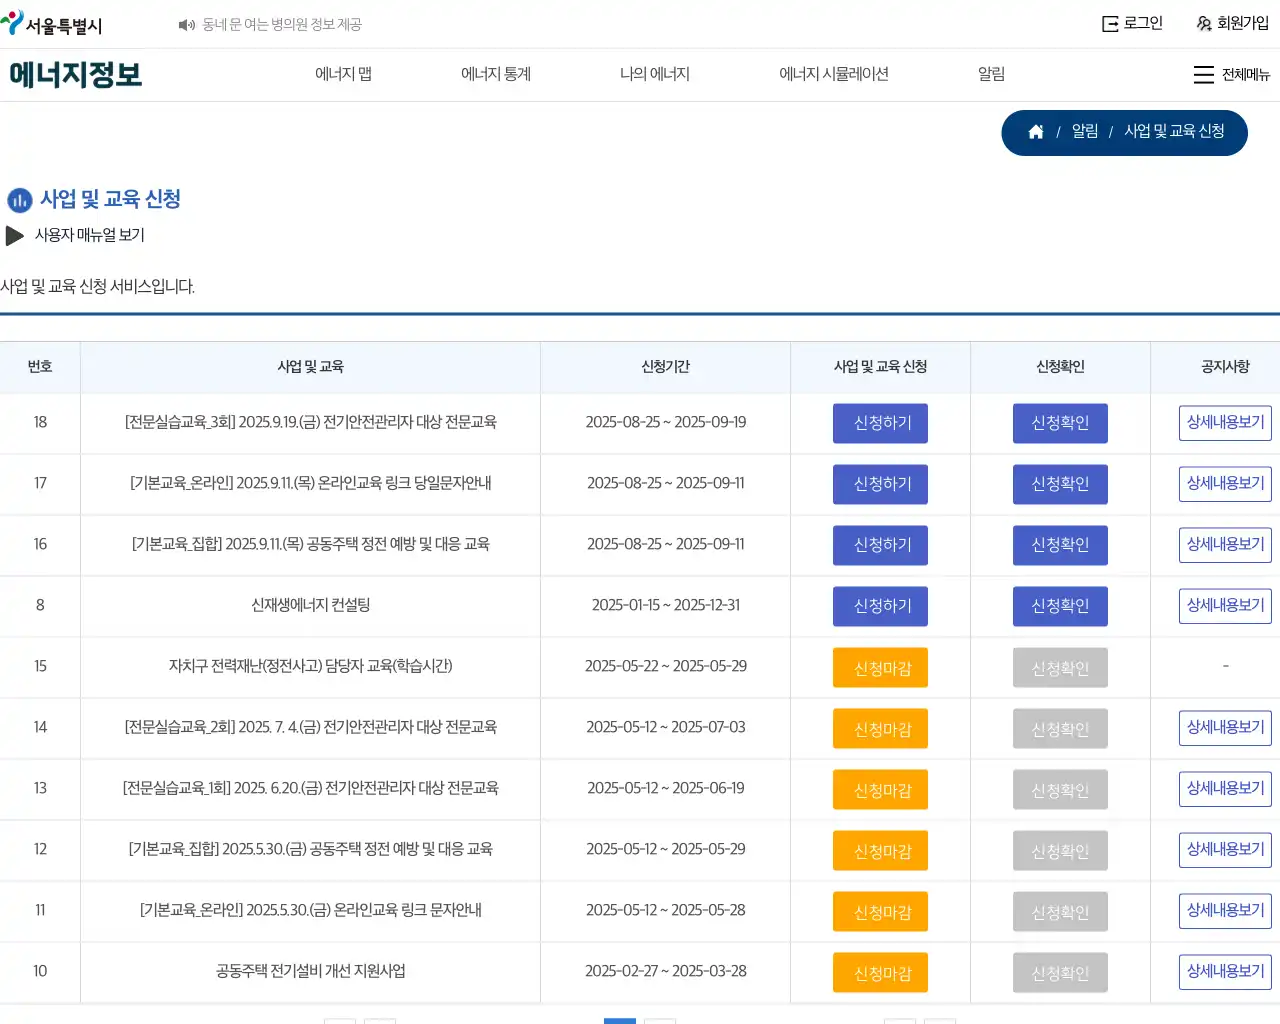
Task: Click 신청하기 for row 18
Action: pos(881,423)
